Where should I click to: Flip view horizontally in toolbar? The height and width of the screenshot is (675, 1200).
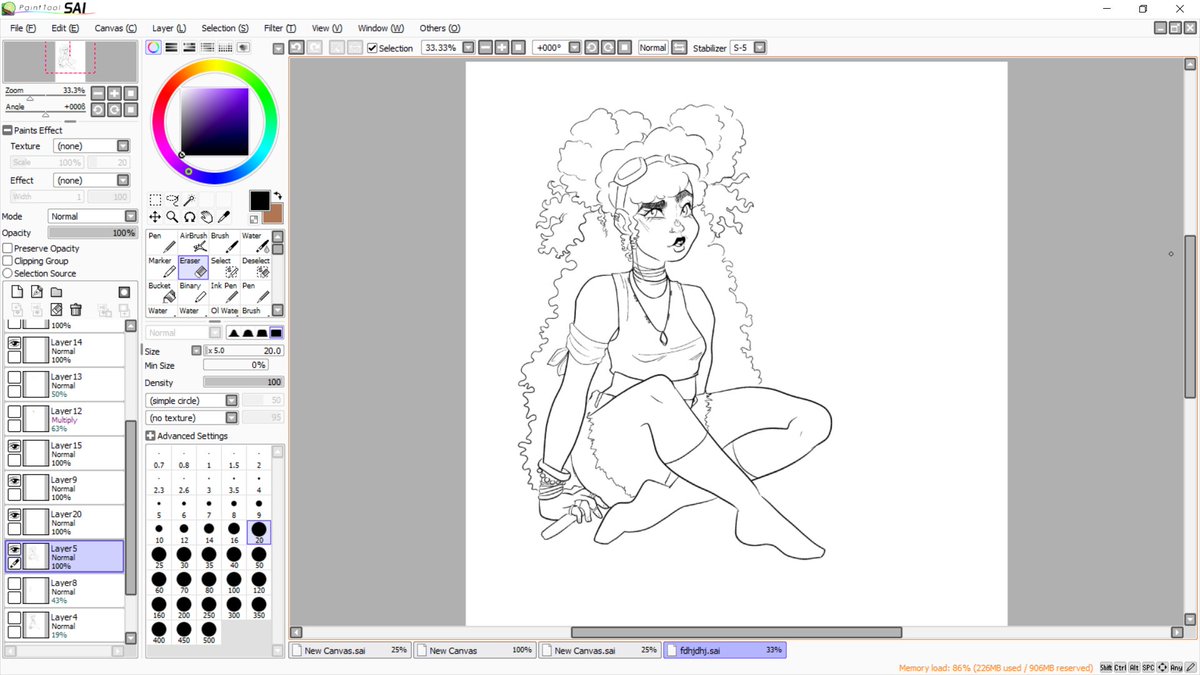680,47
